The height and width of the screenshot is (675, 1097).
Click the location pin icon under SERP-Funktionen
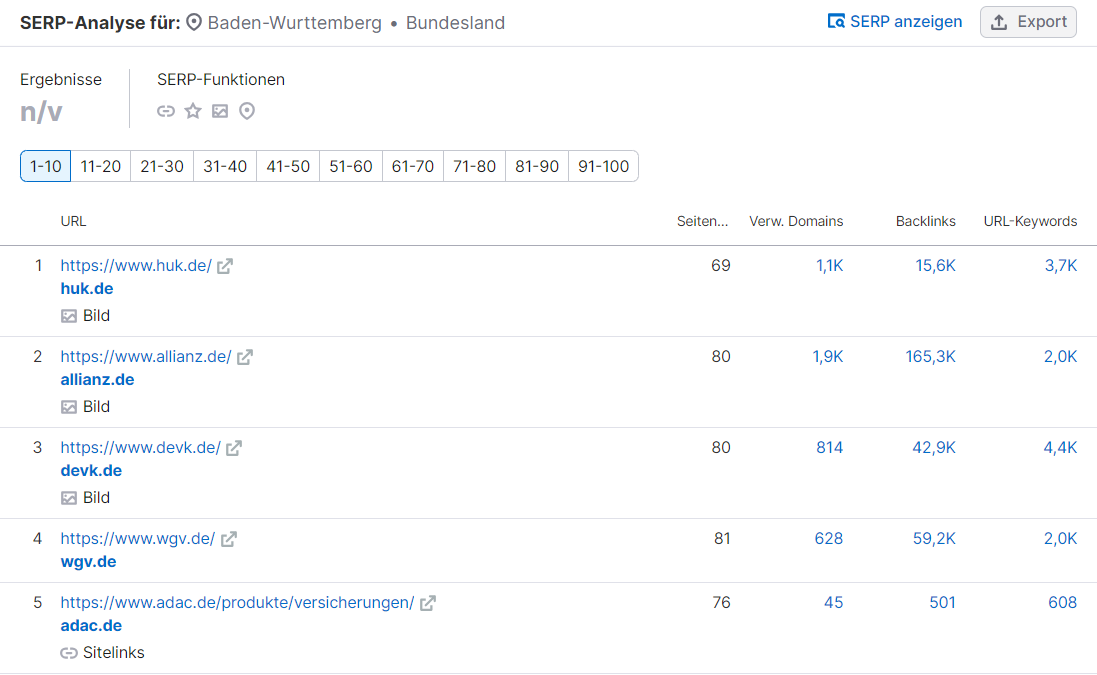[246, 111]
